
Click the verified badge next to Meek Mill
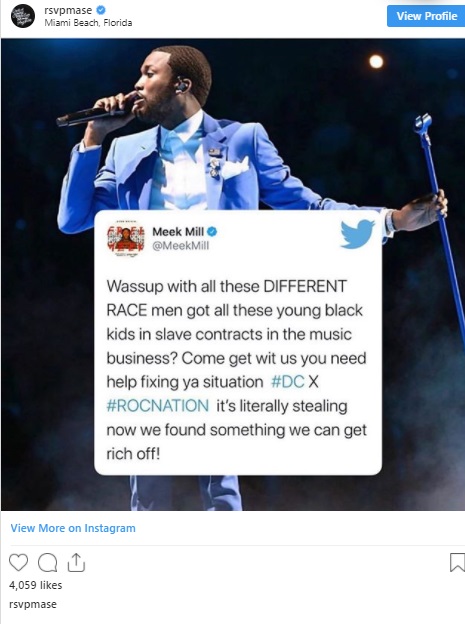[212, 231]
